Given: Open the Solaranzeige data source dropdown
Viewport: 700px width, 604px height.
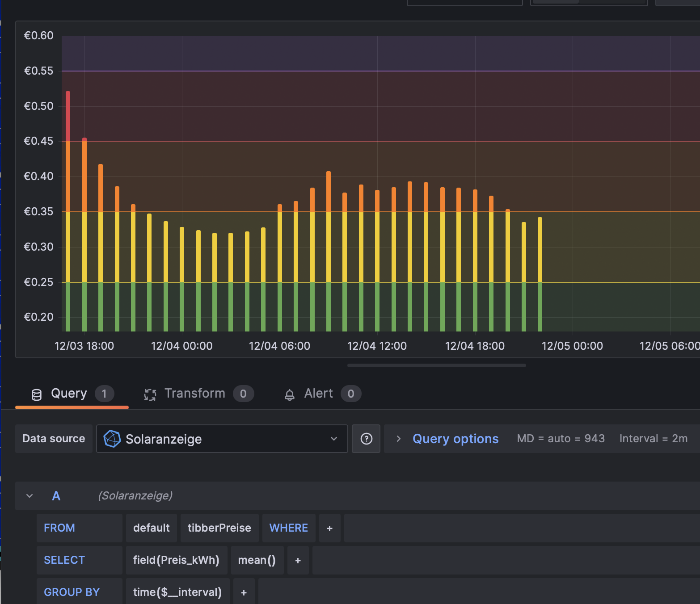Looking at the screenshot, I should click(x=222, y=439).
